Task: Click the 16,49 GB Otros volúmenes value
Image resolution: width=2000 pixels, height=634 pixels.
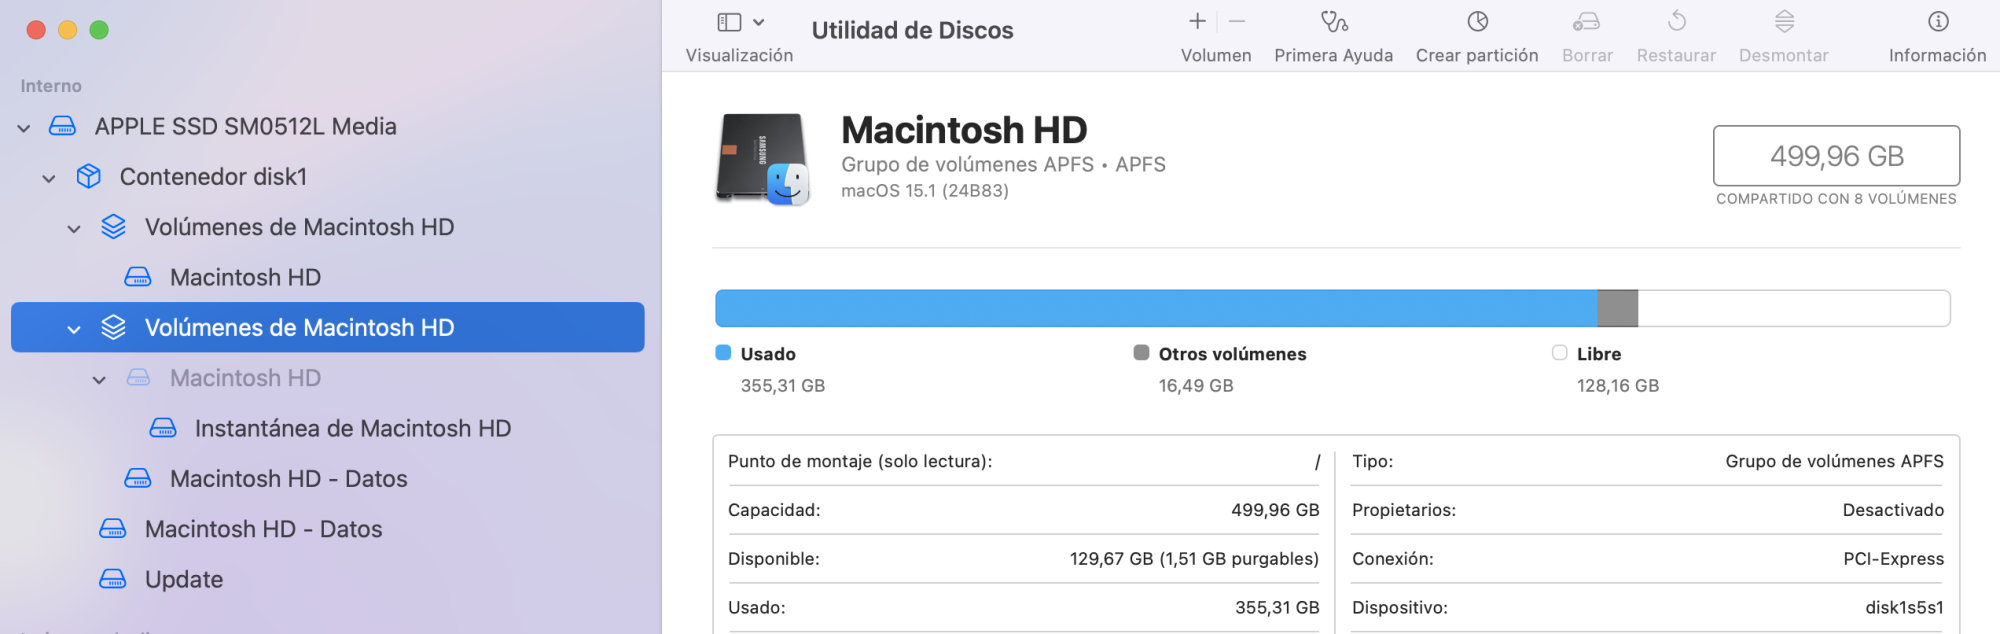Action: point(1196,386)
